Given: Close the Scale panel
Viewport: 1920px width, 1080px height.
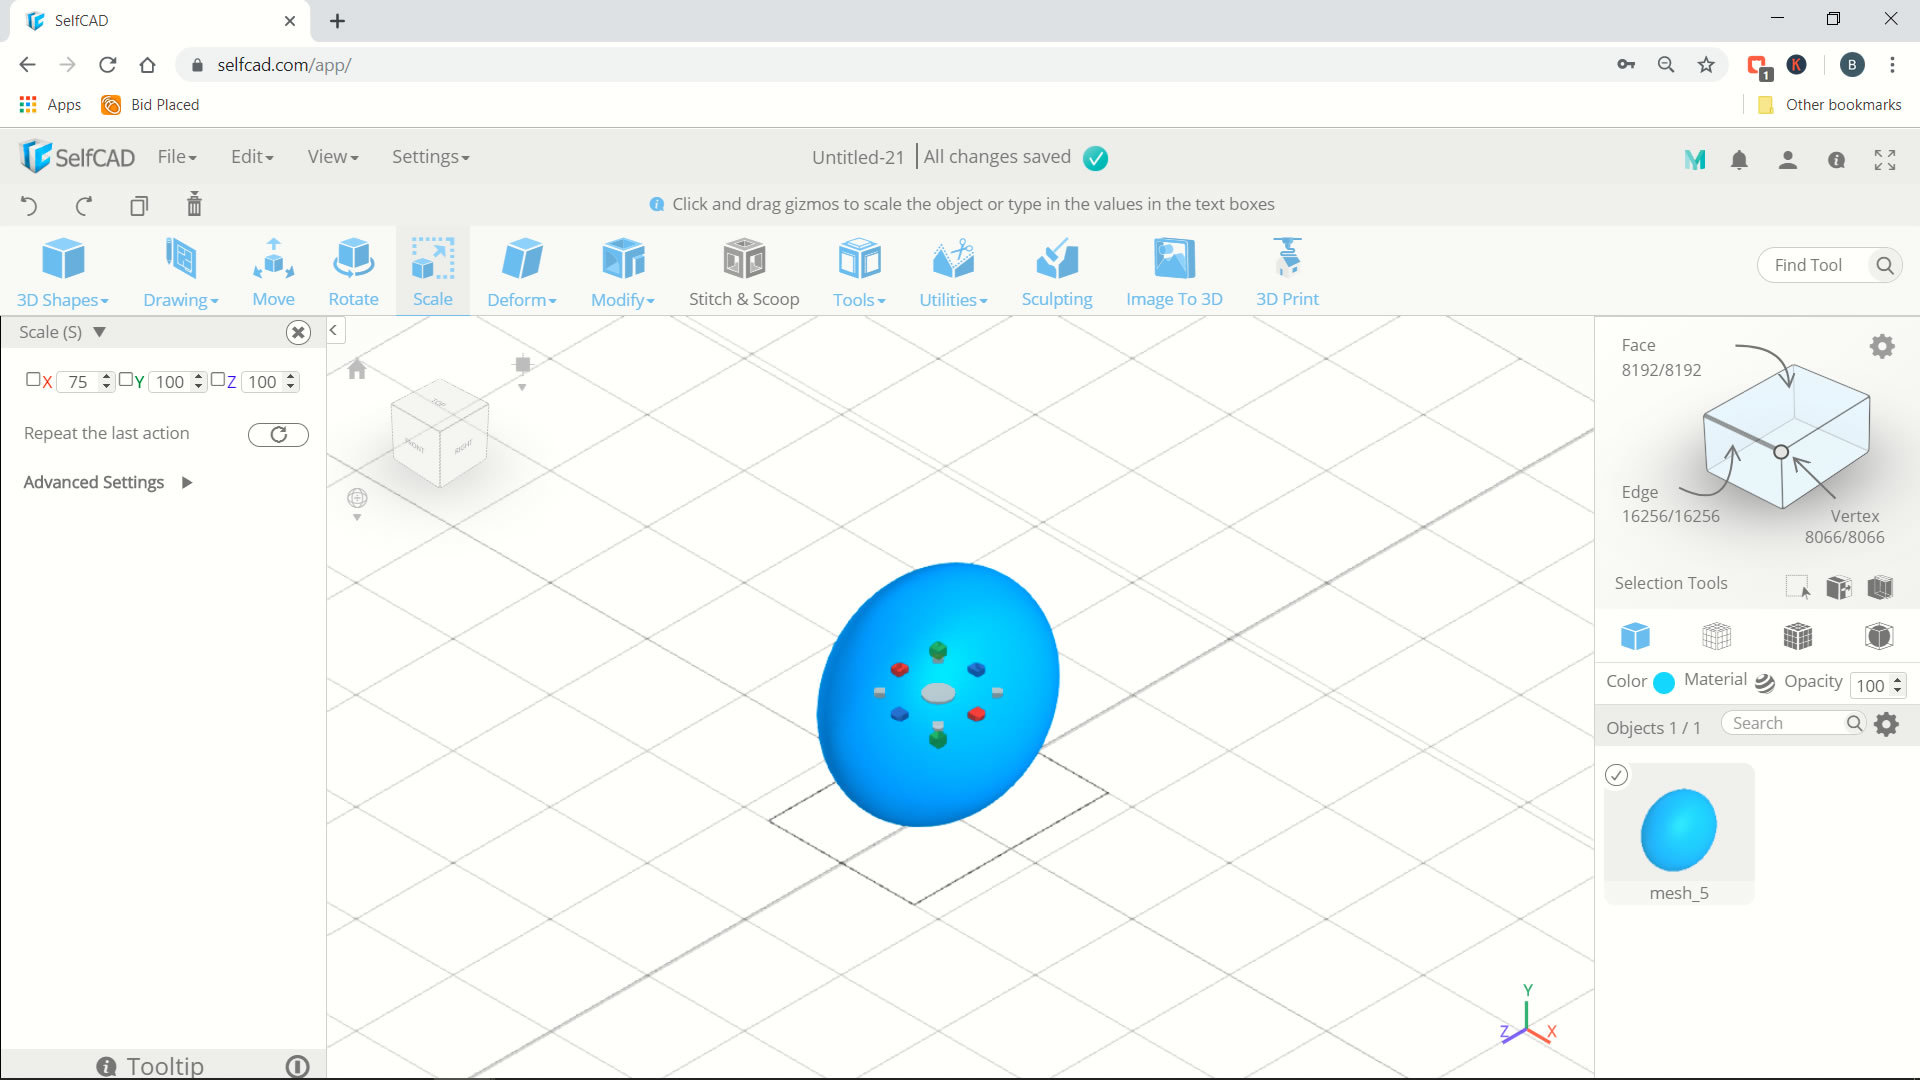Looking at the screenshot, I should click(298, 333).
